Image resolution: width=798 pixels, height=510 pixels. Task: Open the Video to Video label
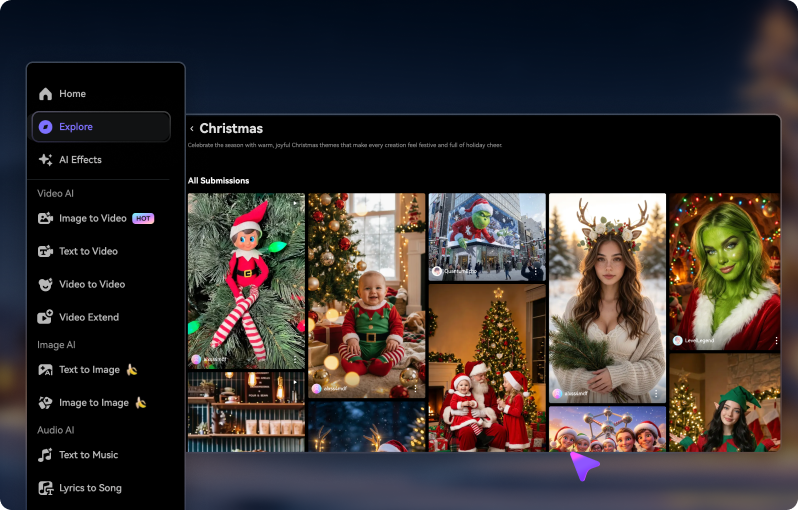[92, 285]
